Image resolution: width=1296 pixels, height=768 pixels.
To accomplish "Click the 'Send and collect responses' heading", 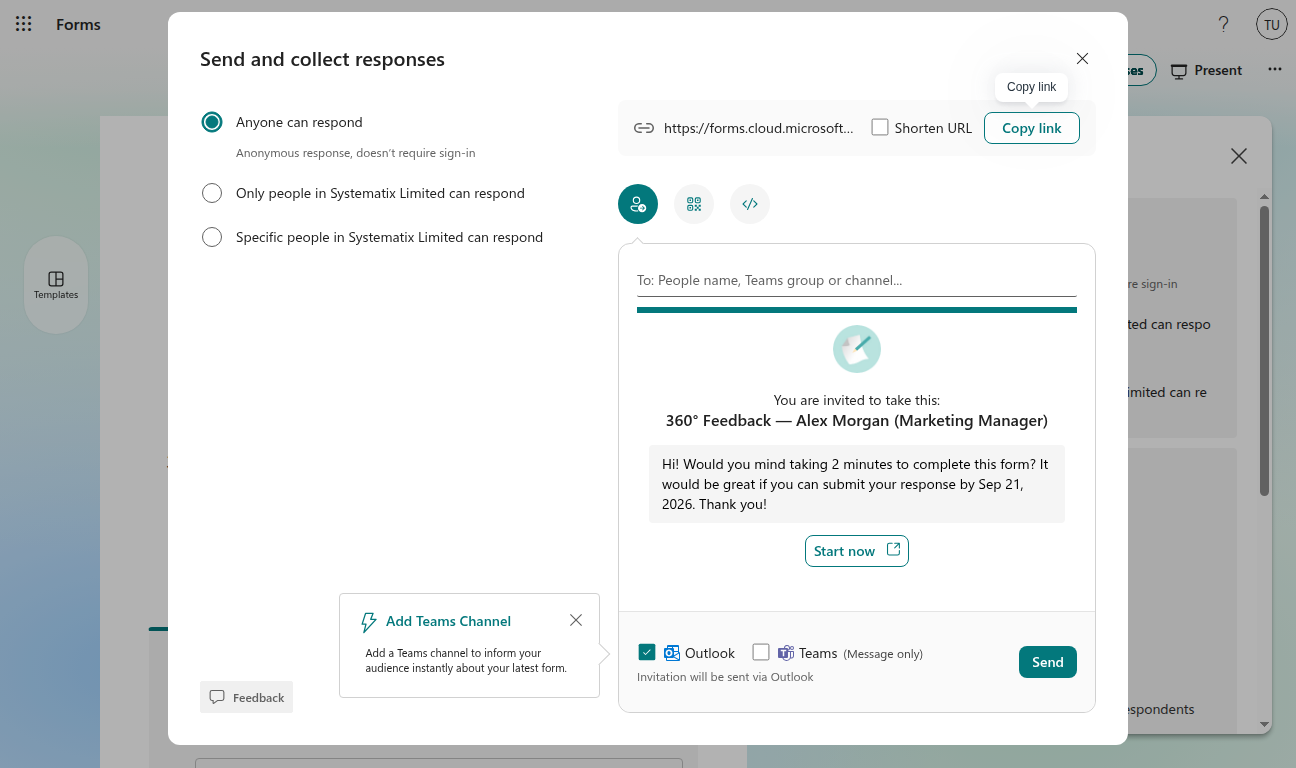I will coord(322,59).
